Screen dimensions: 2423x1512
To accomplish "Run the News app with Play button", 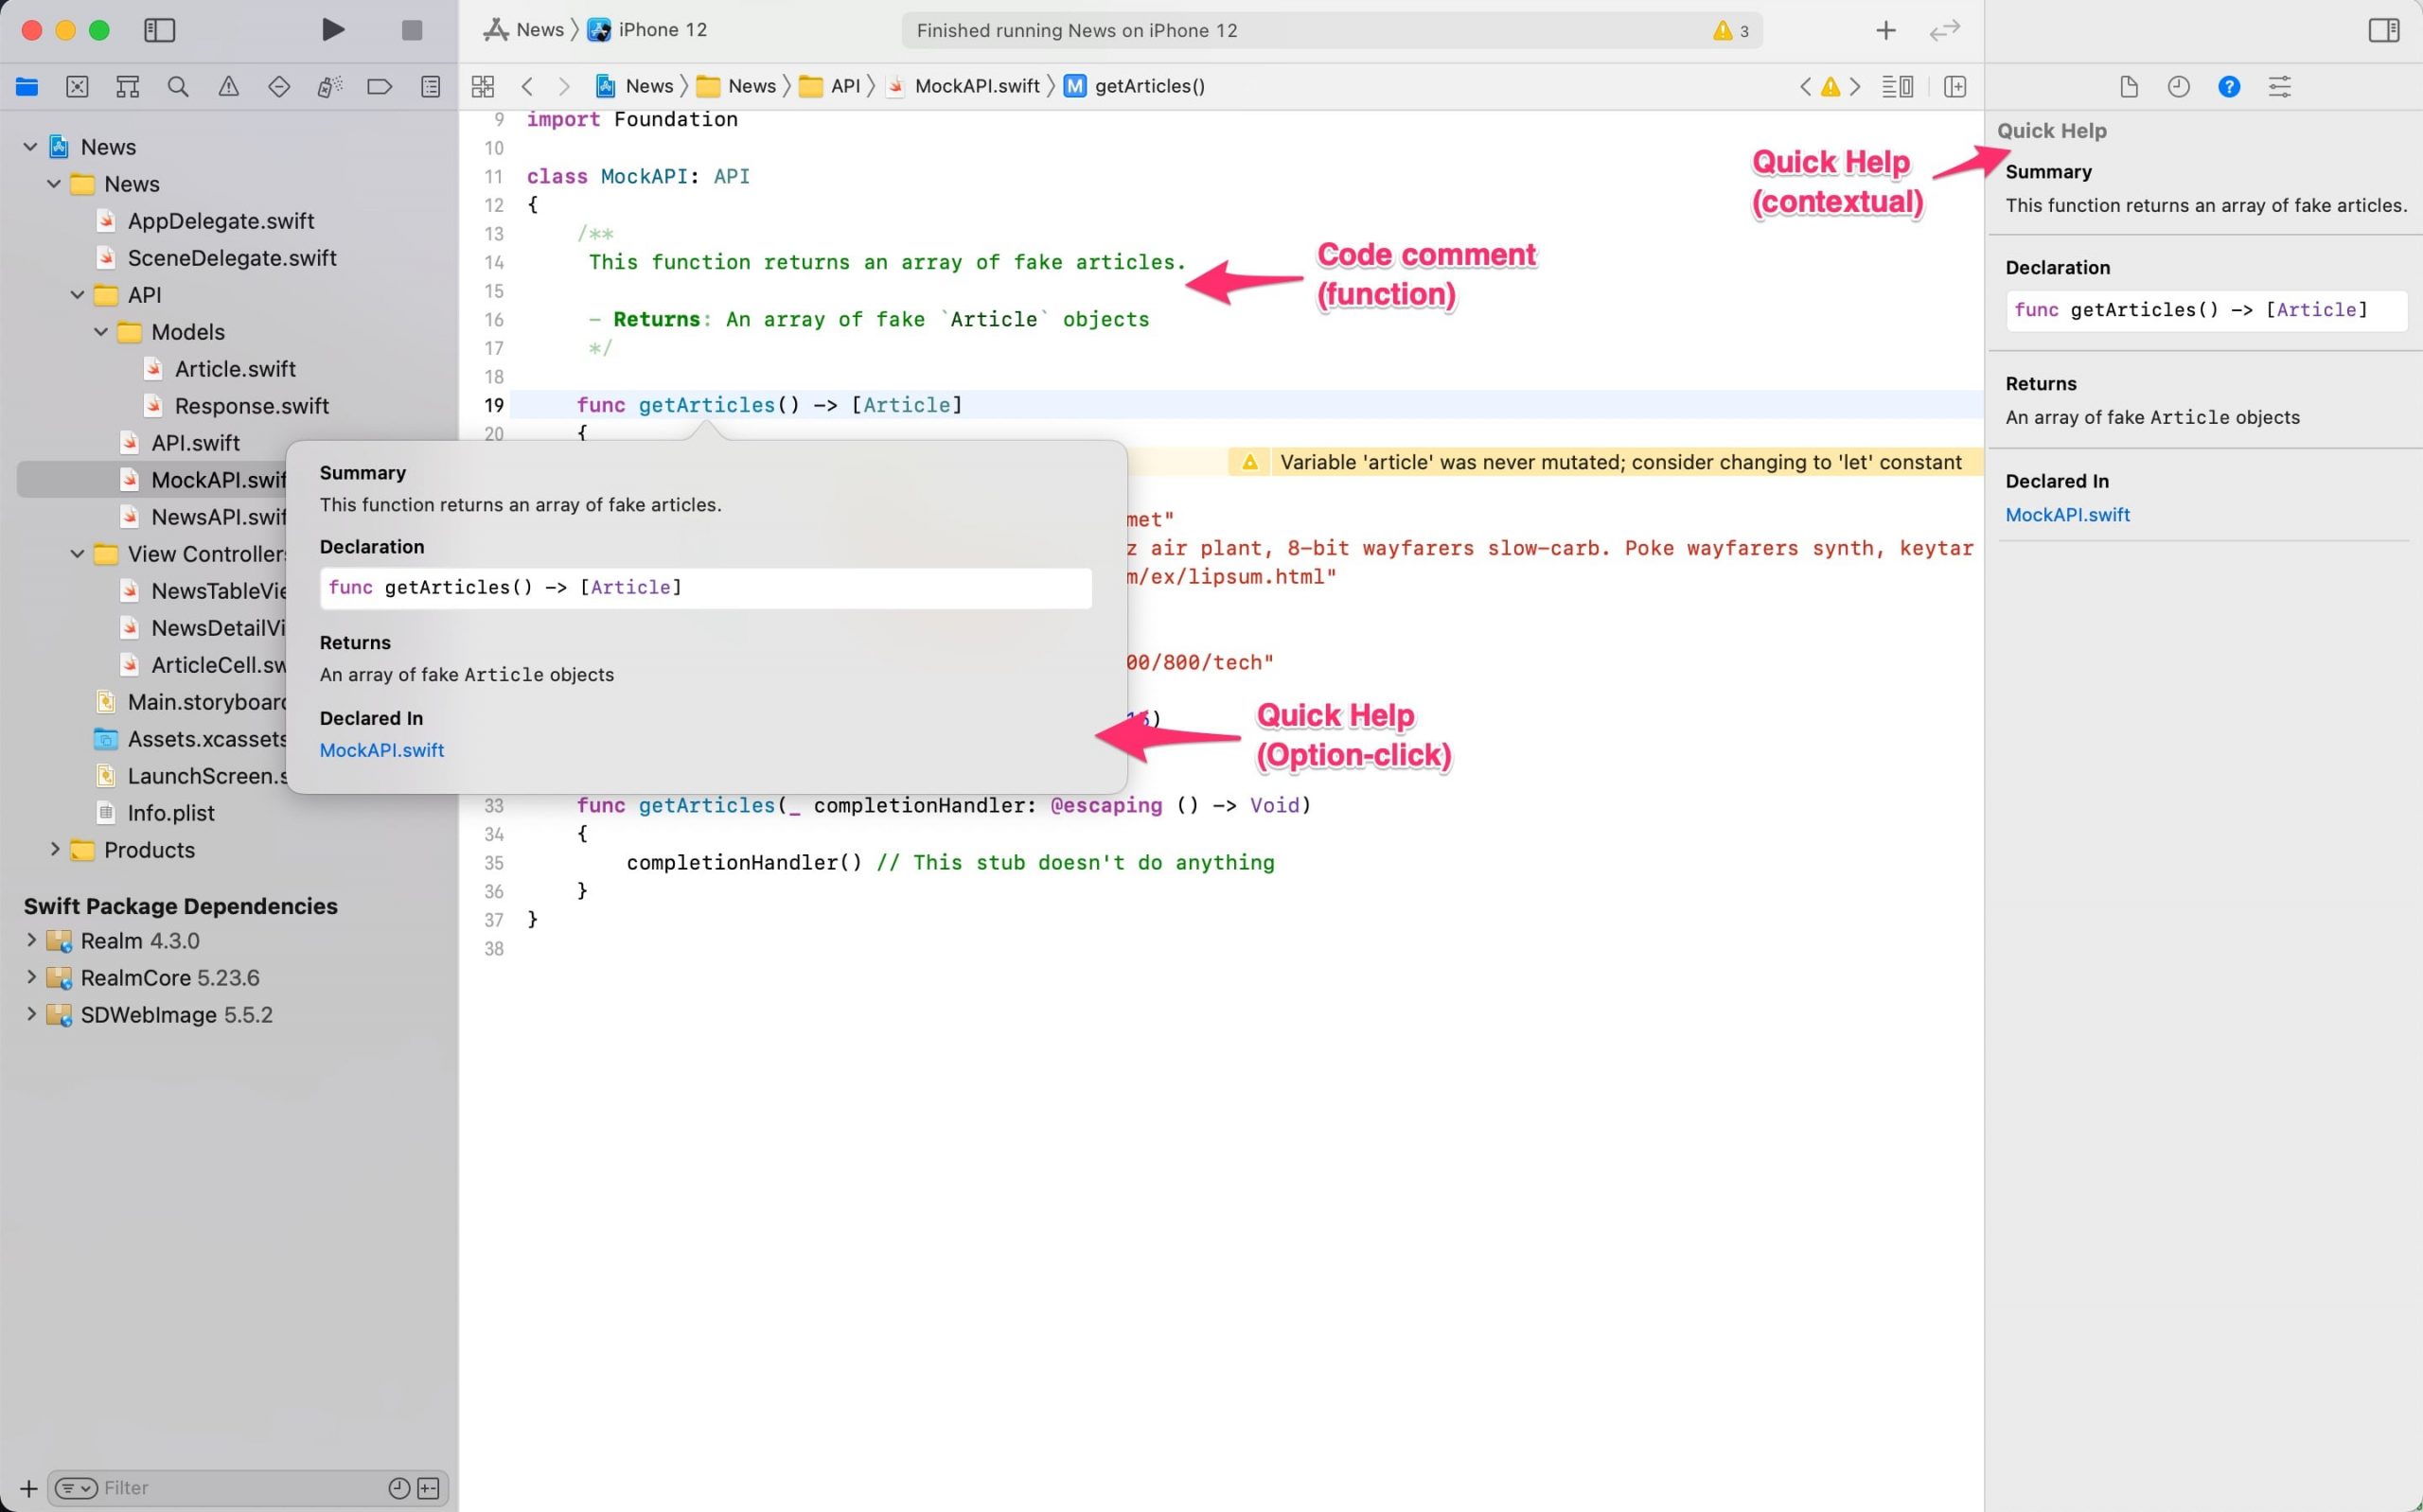I will 333,30.
